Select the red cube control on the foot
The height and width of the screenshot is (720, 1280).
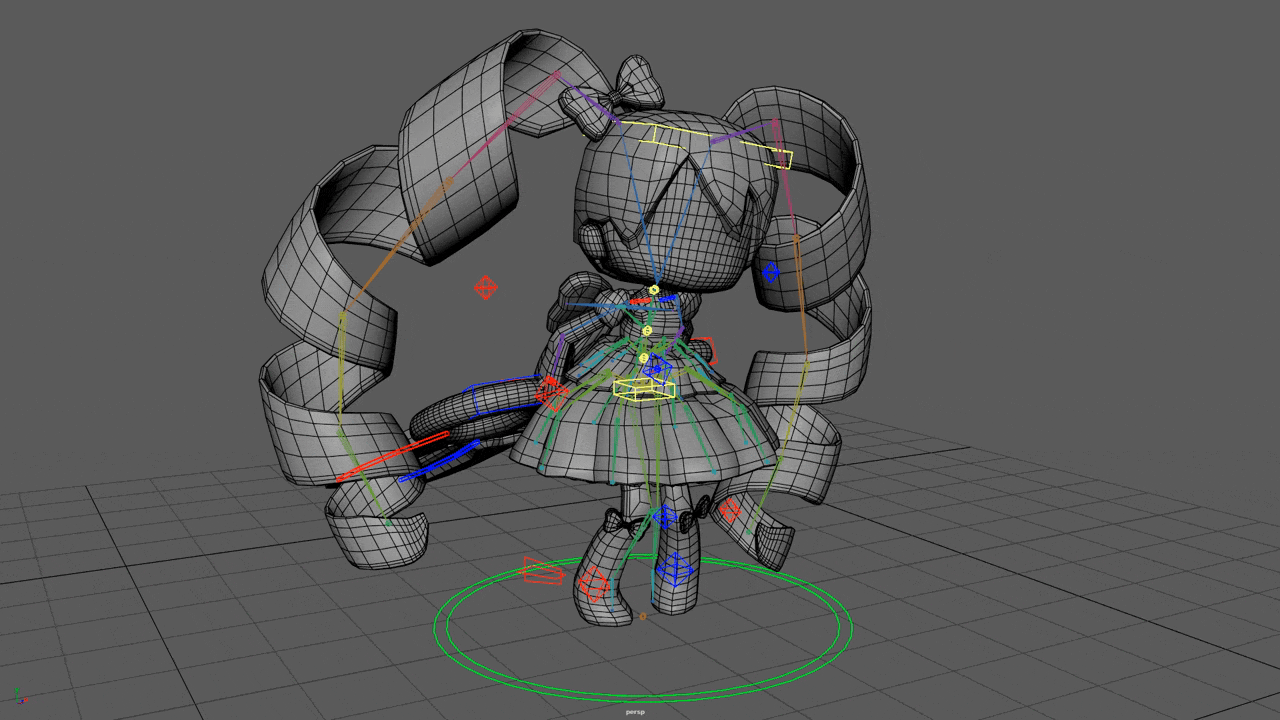pyautogui.click(x=593, y=584)
